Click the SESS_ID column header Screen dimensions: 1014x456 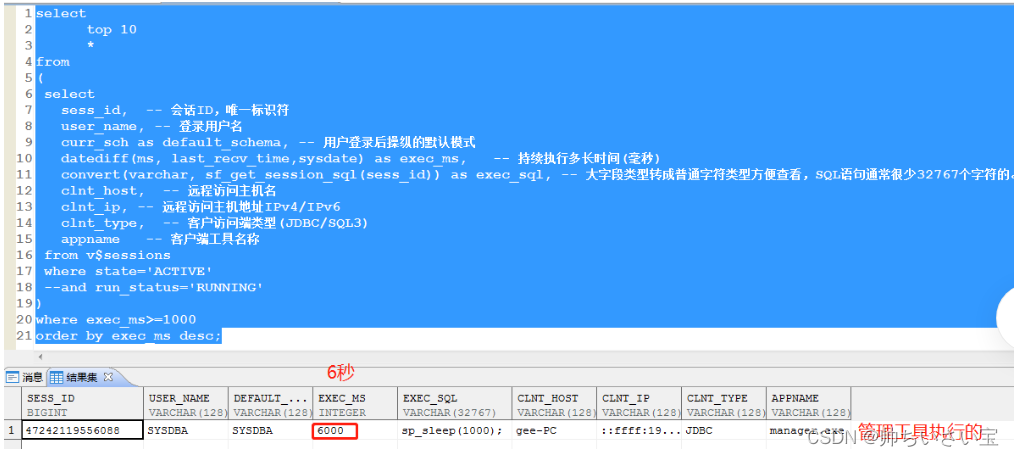83,405
